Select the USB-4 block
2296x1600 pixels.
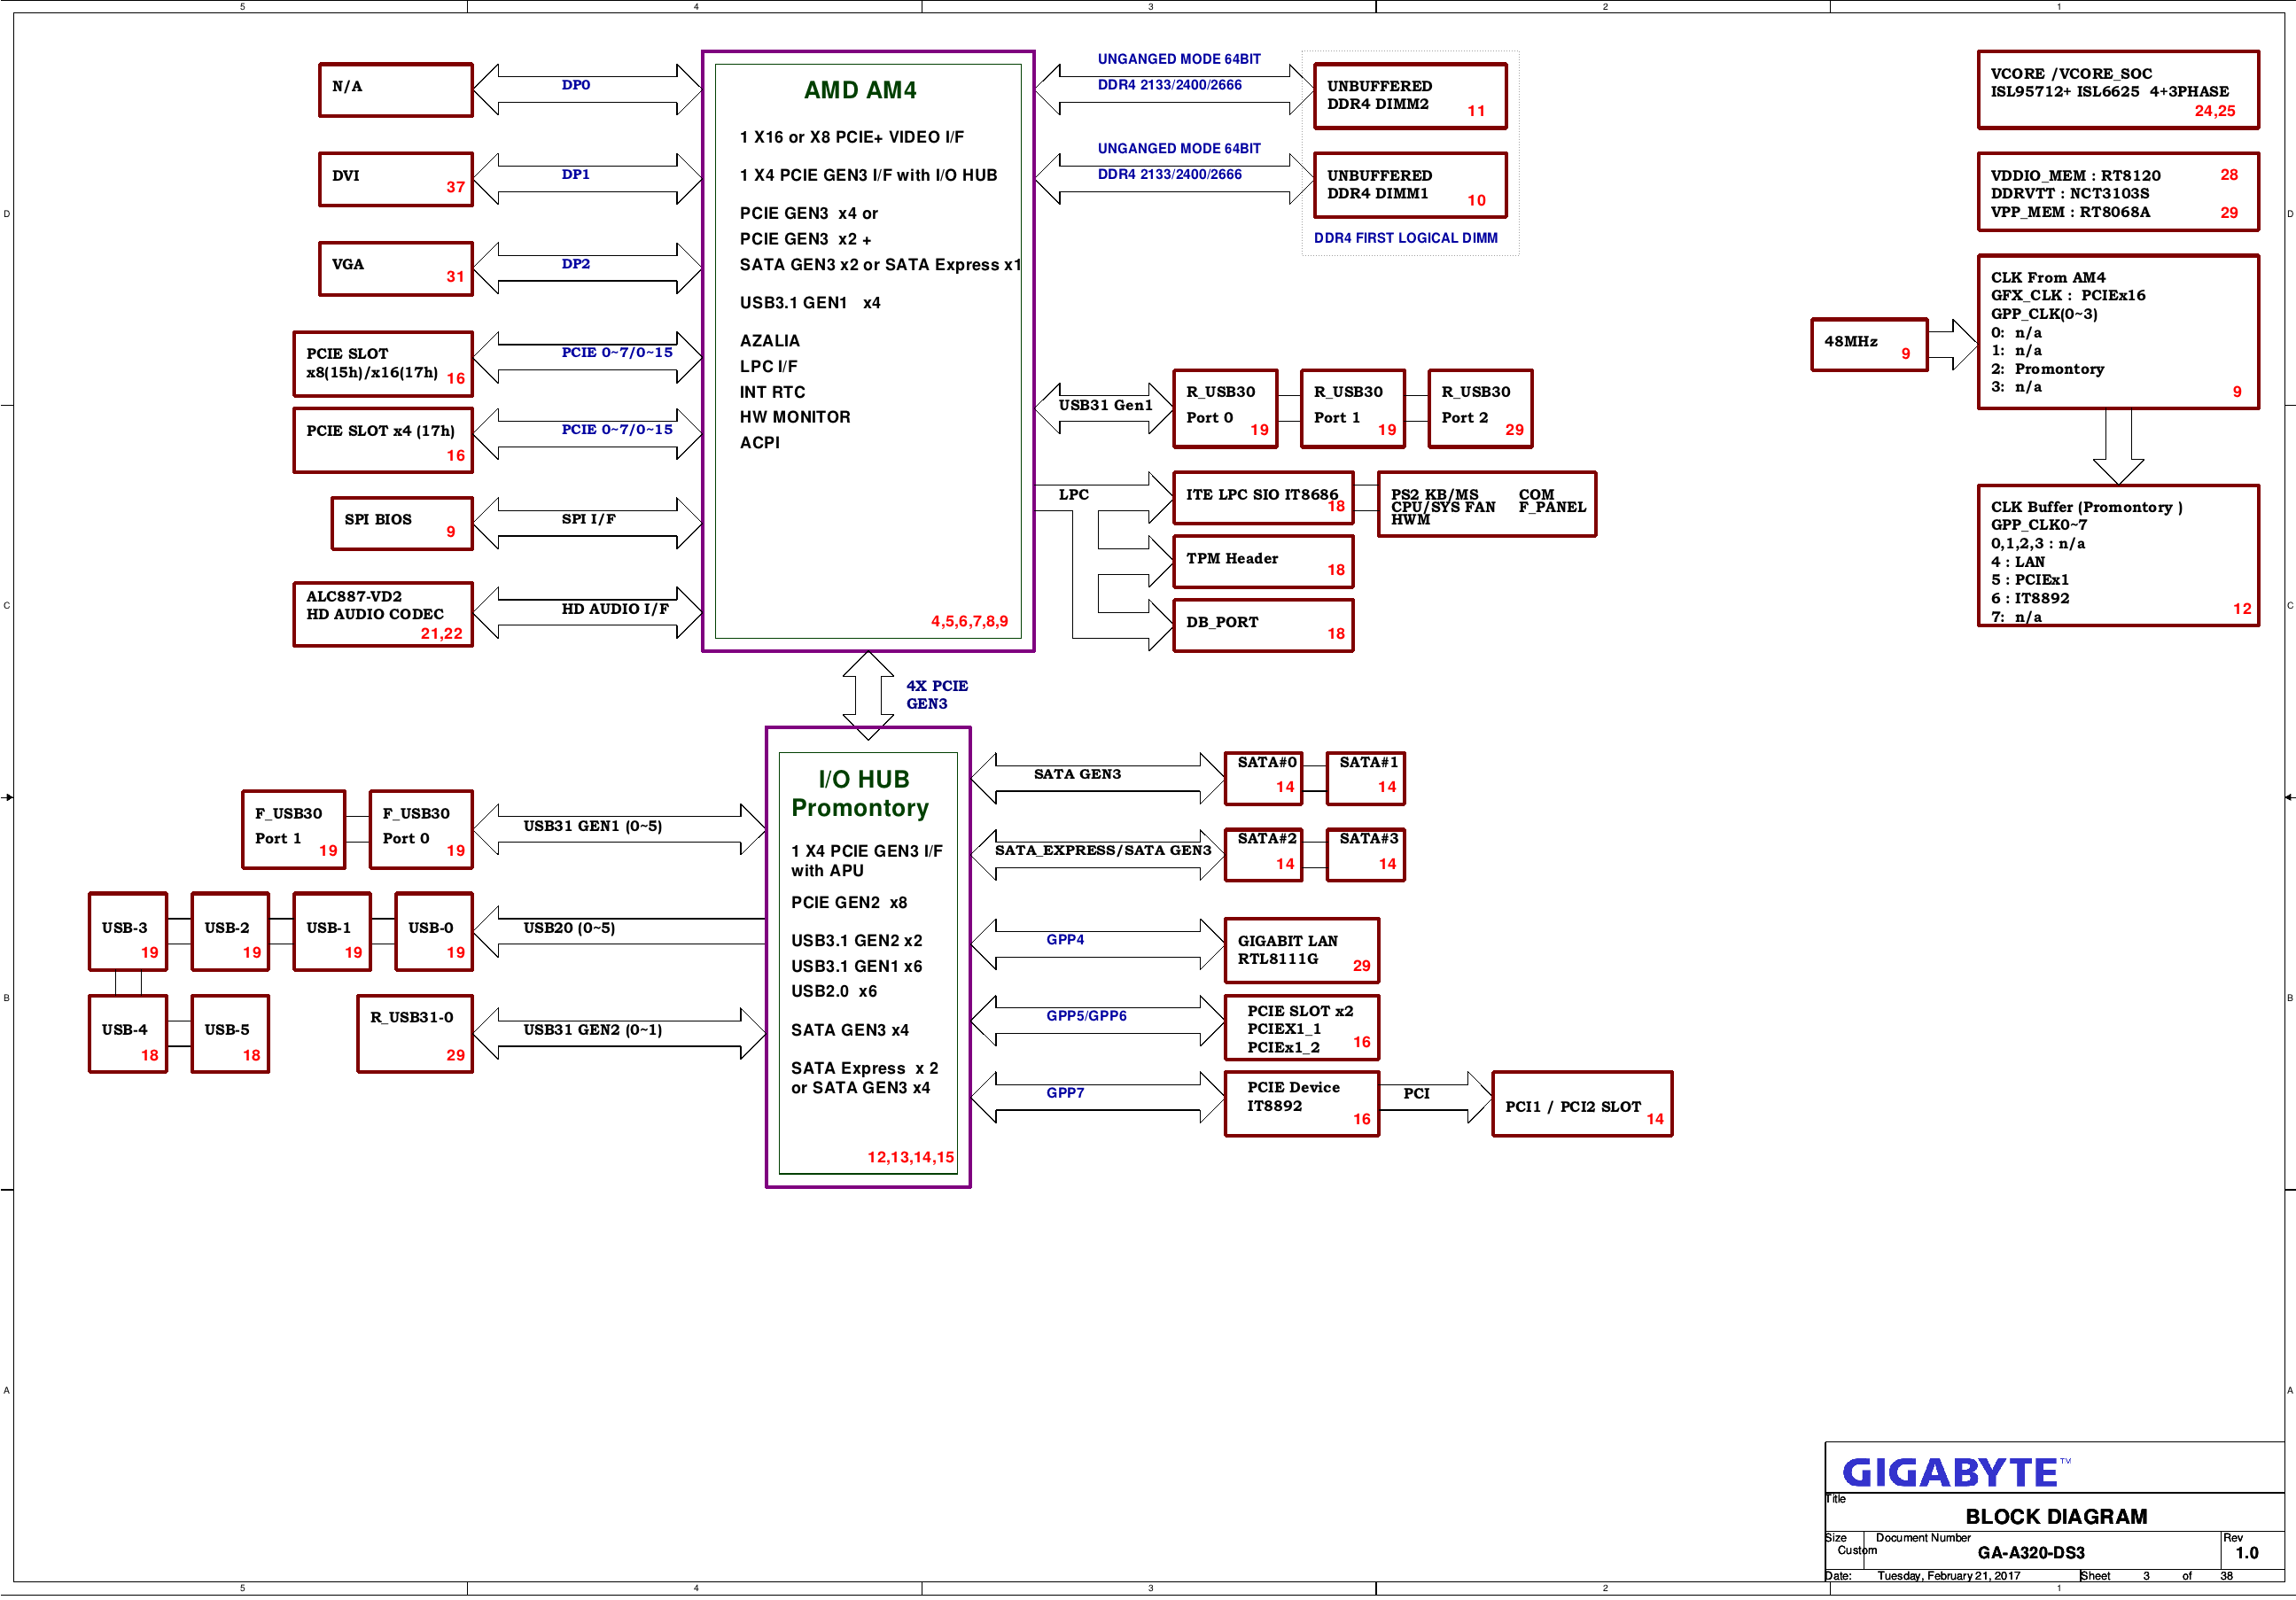coord(128,1033)
